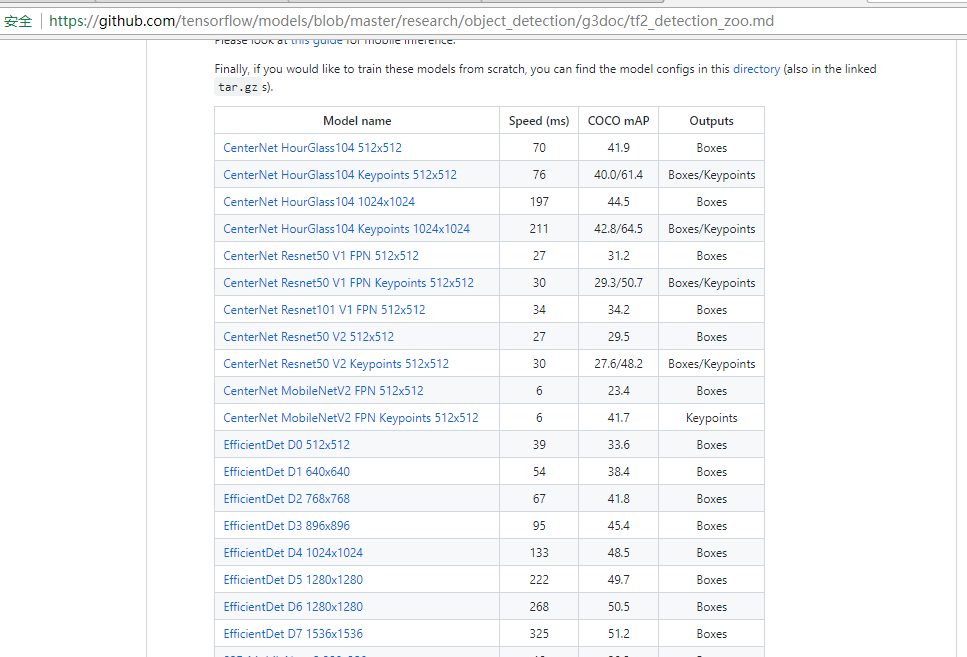
Task: Click speed value 197 for HourGlass104 1024x1024
Action: [x=539, y=202]
